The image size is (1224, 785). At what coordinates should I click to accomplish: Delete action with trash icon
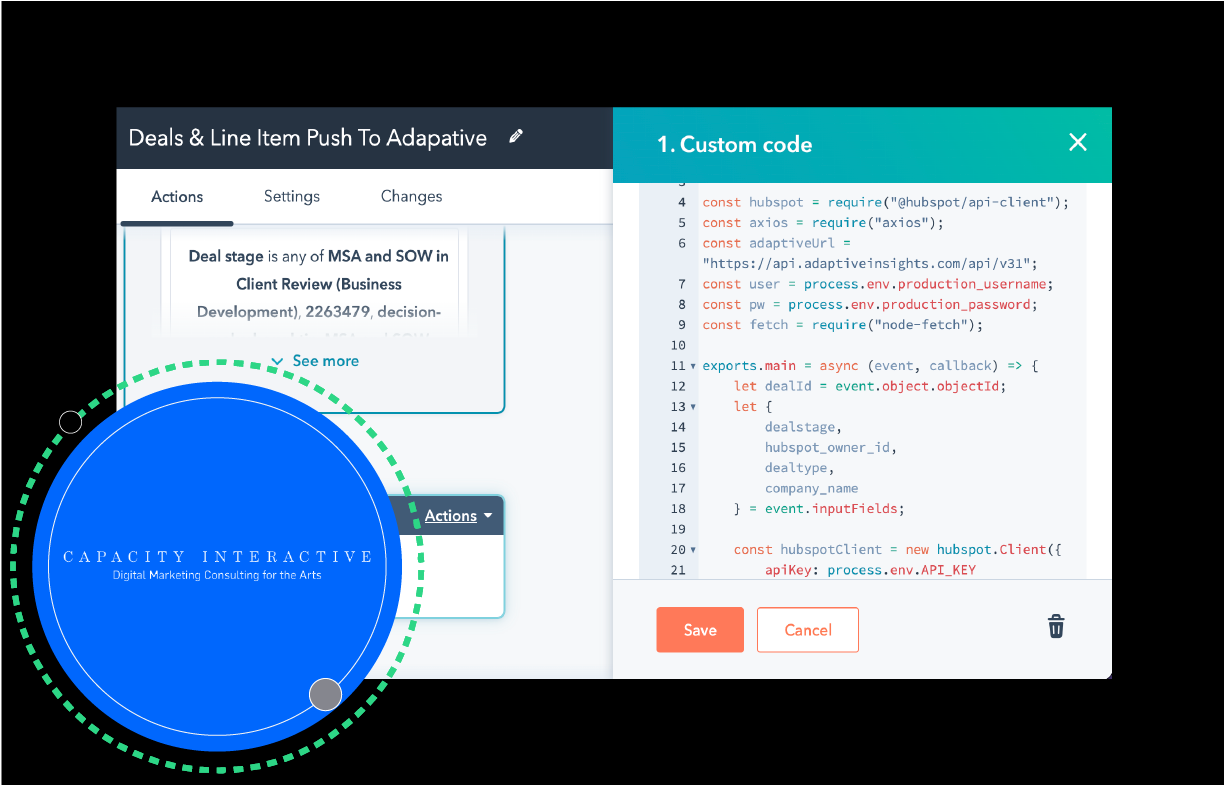[x=1056, y=627]
